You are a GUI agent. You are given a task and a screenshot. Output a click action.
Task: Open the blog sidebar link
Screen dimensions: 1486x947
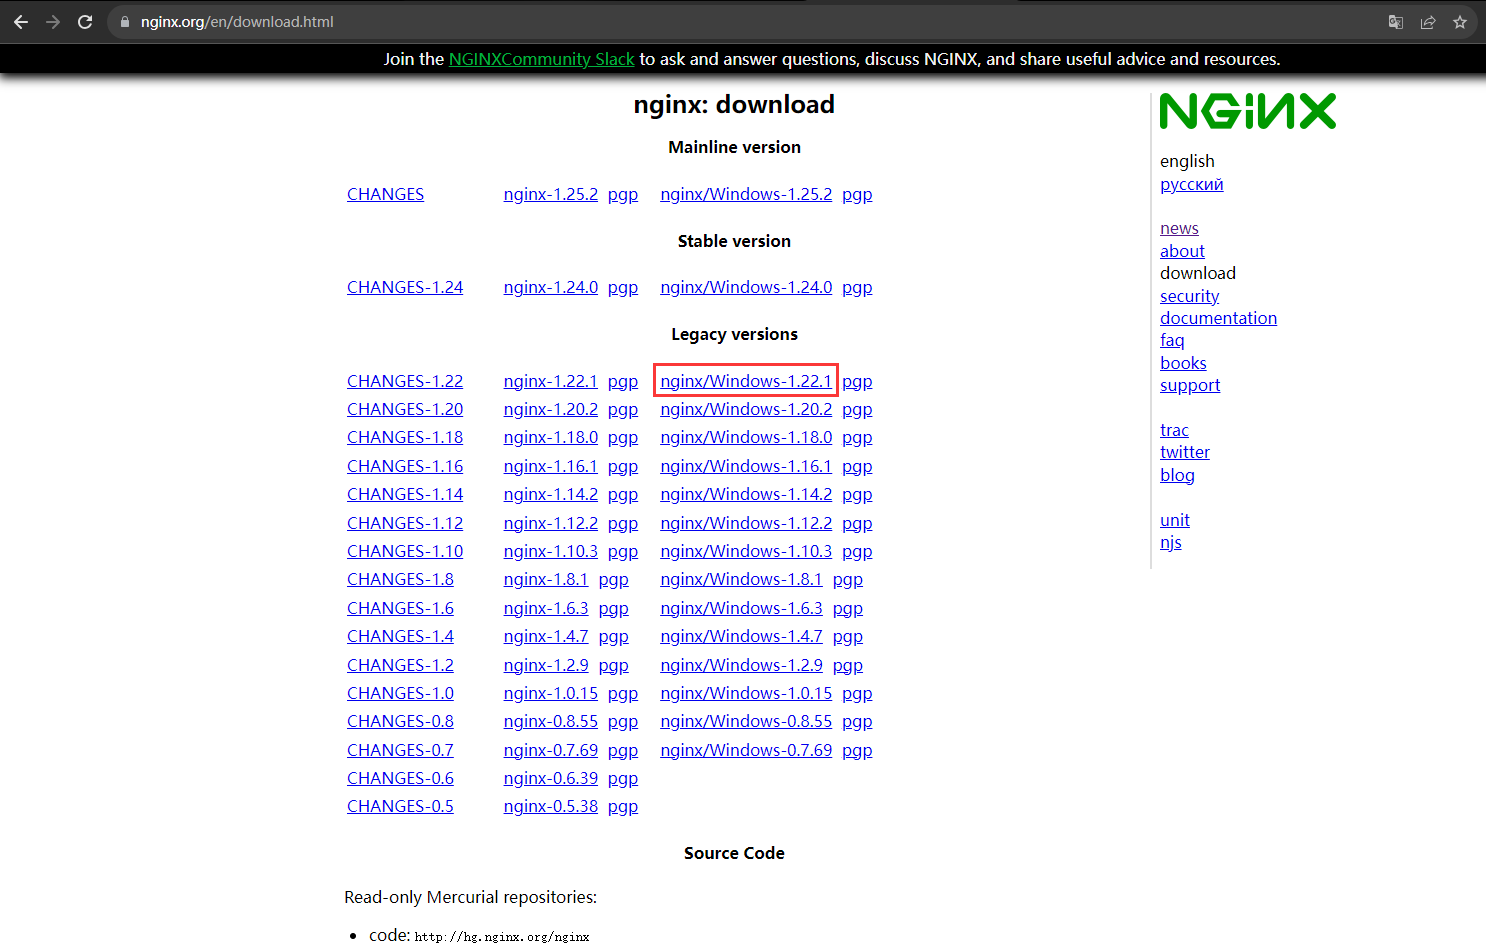[x=1177, y=475]
